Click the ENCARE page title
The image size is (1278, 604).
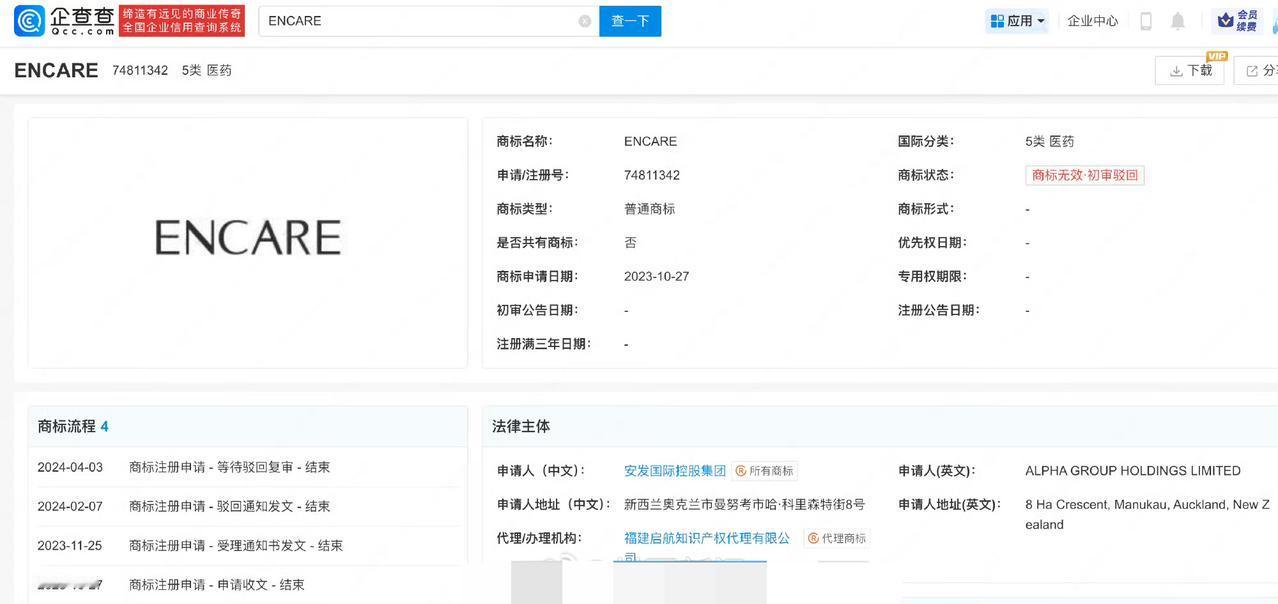[x=56, y=70]
